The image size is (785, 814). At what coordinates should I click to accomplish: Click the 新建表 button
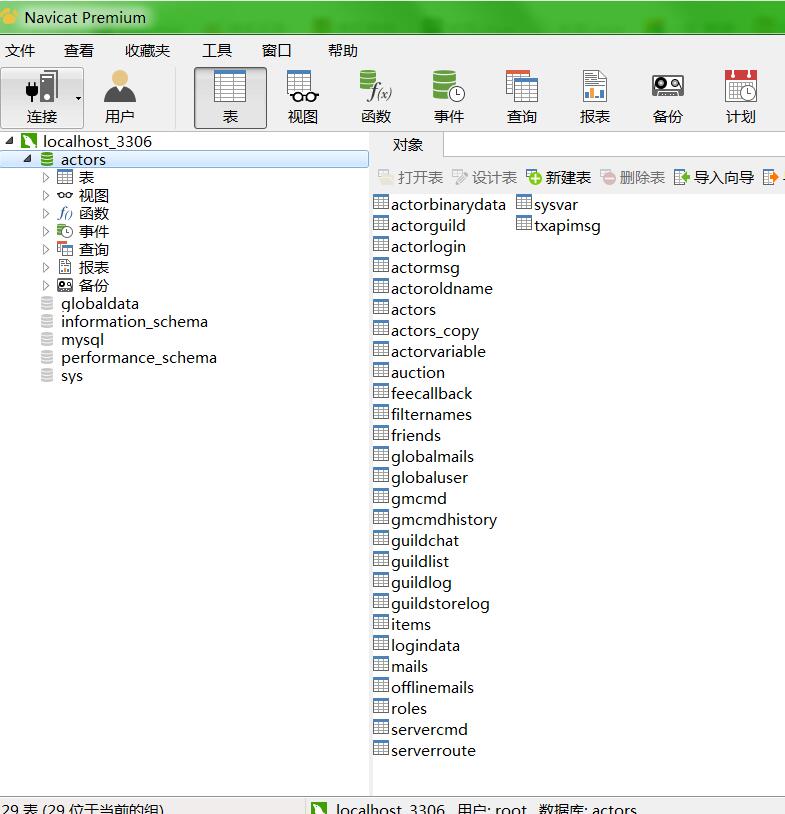559,177
